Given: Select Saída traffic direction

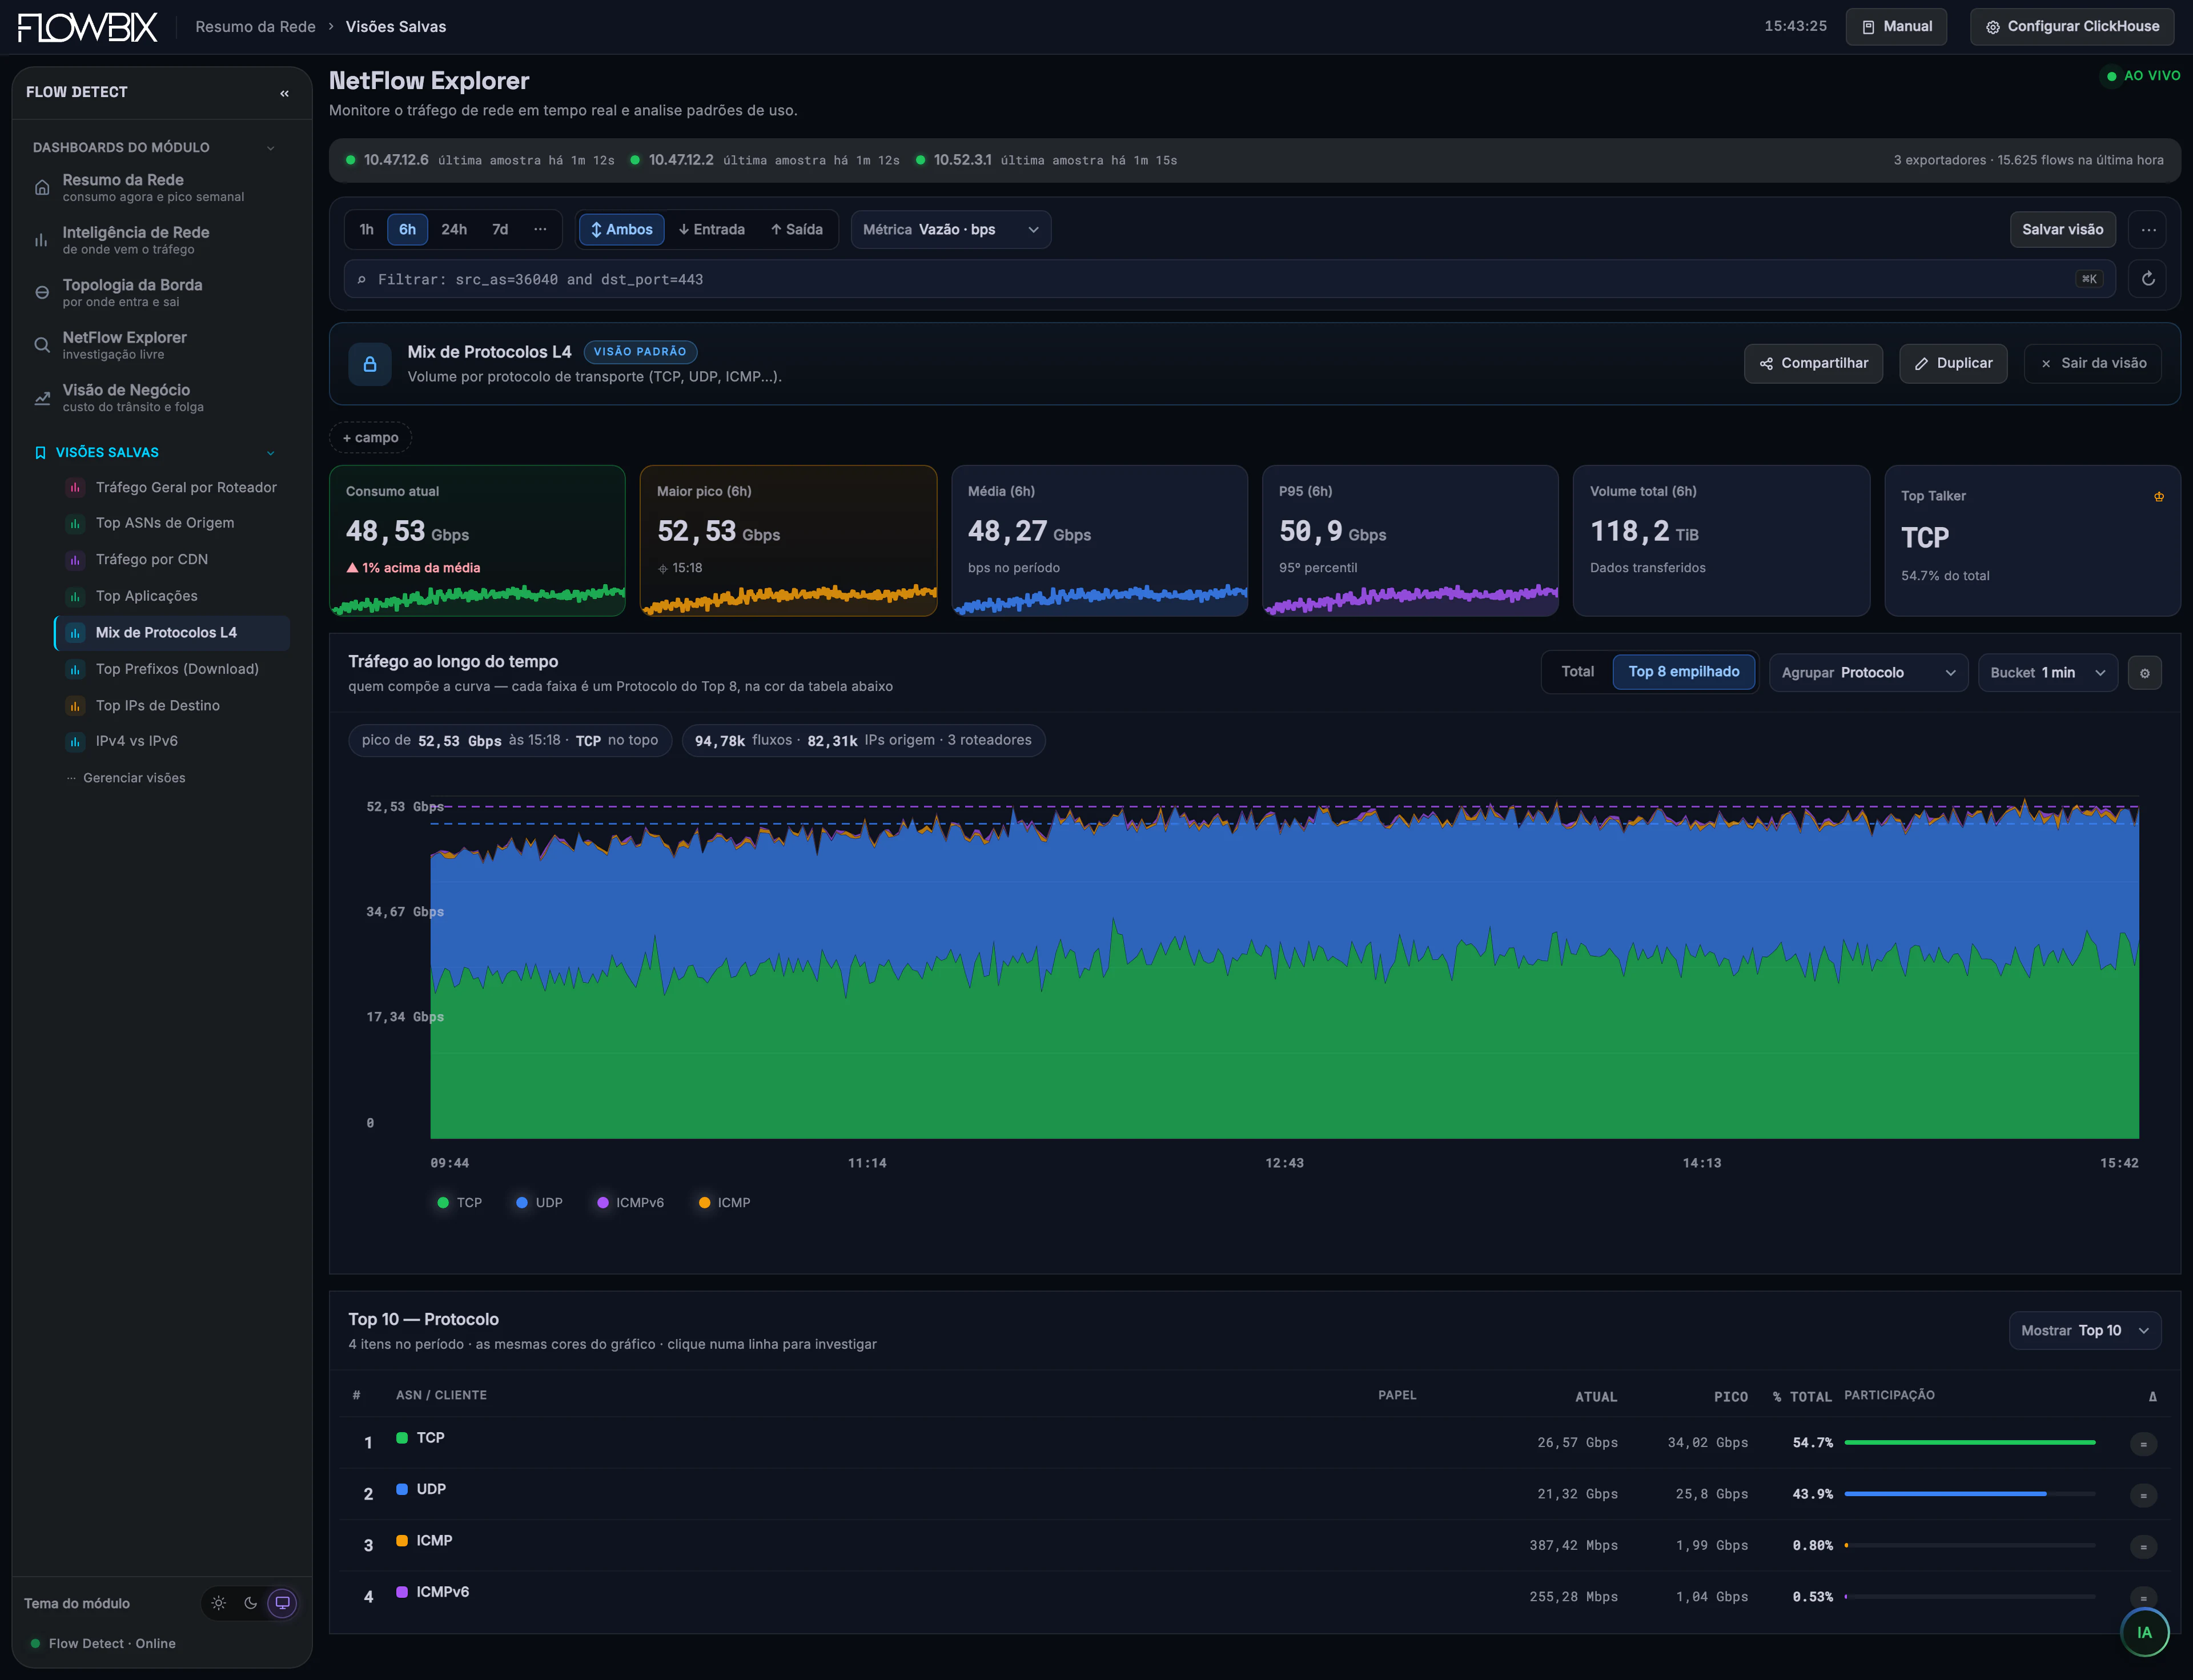Looking at the screenshot, I should tap(796, 230).
